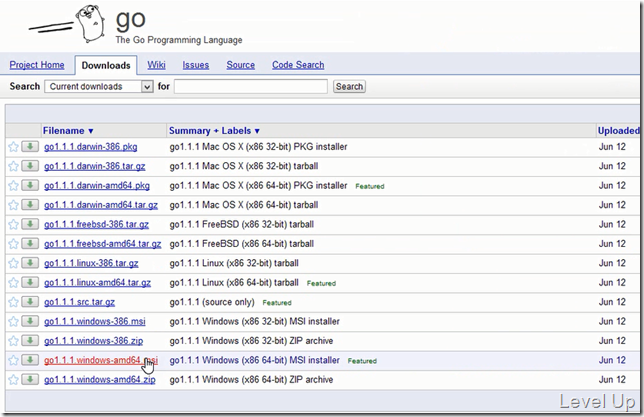Star the go1.1.1.freebsd-386.tar.gz file
This screenshot has height=417, width=644.
point(14,224)
